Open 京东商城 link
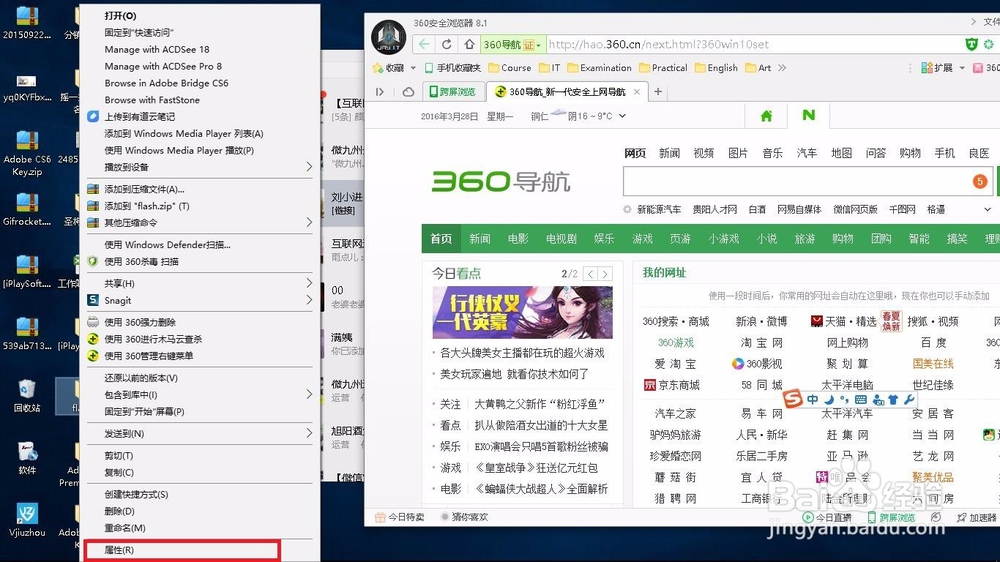The image size is (1000, 562). pos(672,385)
